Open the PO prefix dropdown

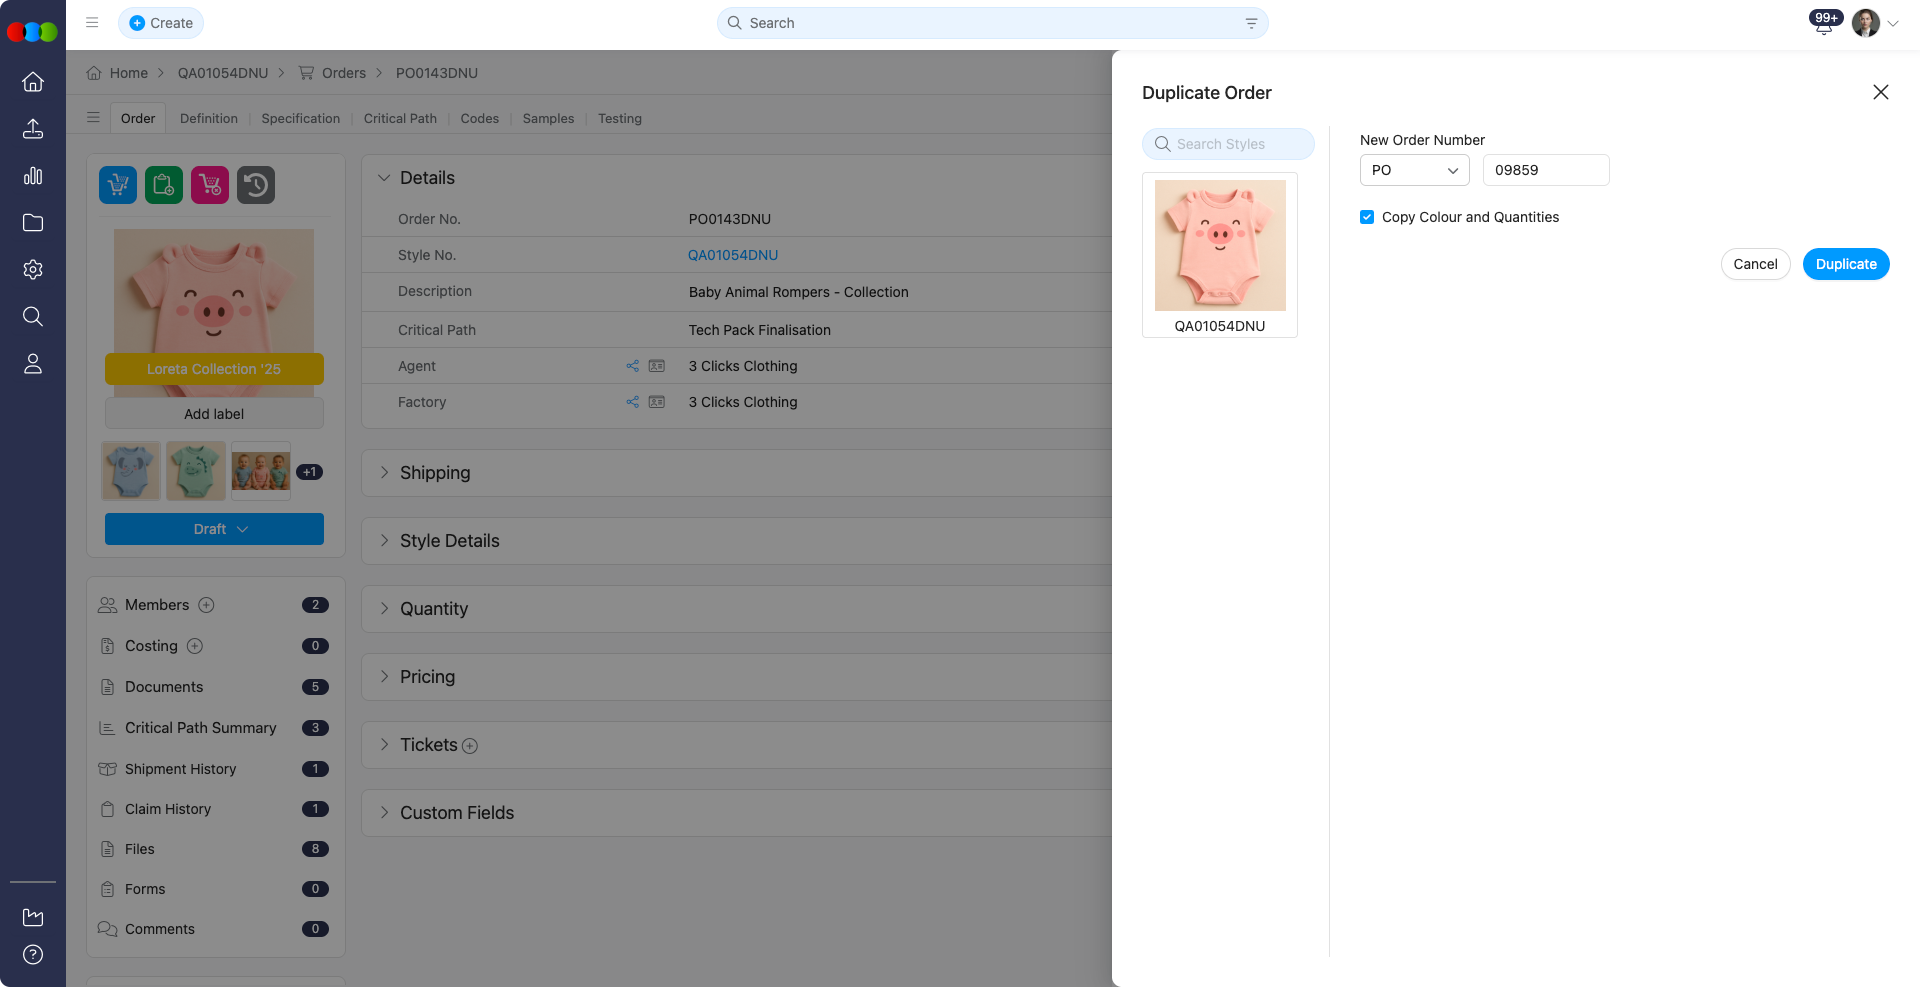tap(1414, 170)
